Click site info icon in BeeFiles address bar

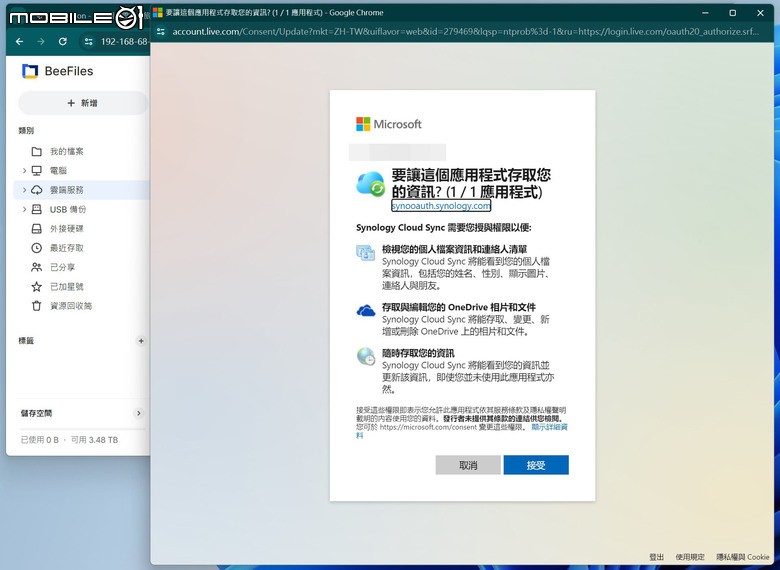click(89, 42)
